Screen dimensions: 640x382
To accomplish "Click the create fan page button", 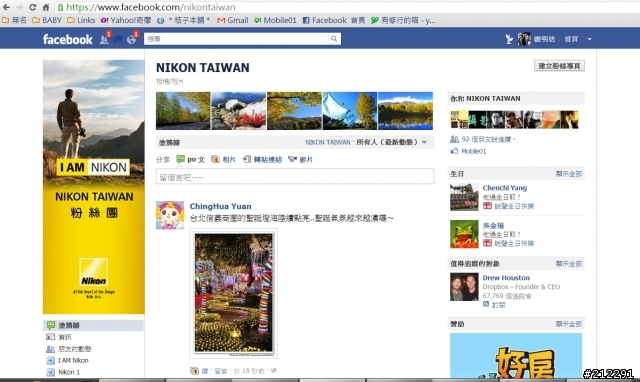I will pyautogui.click(x=559, y=66).
